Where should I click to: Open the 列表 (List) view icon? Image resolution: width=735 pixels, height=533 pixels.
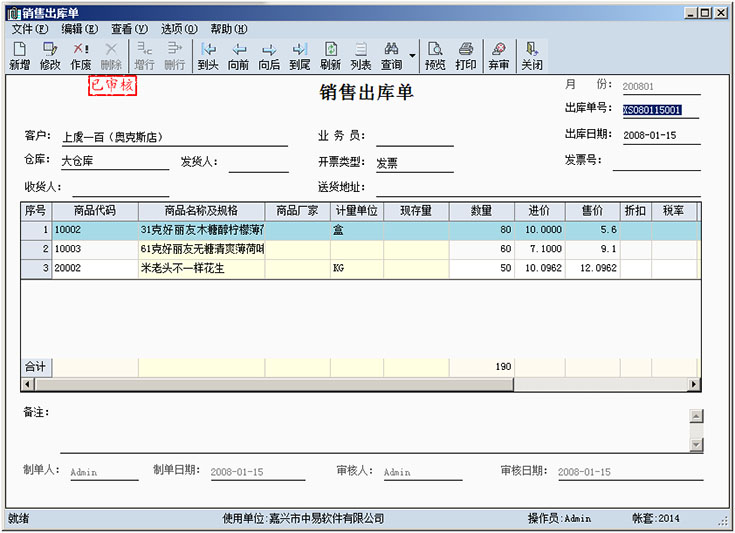coord(361,56)
